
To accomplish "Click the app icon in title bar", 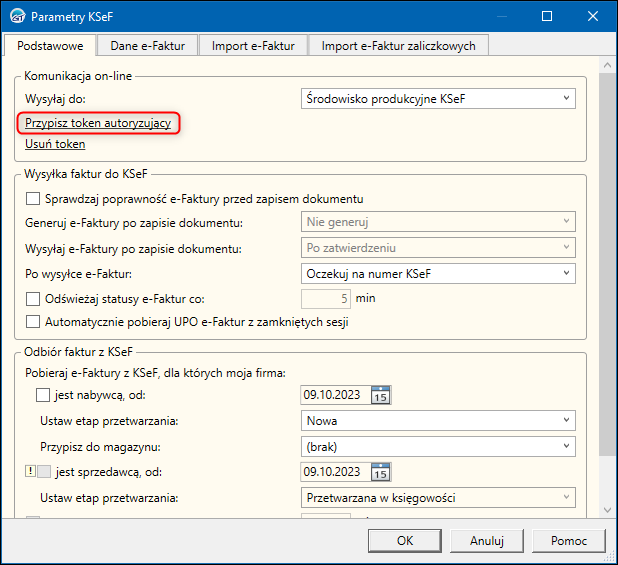I will pos(16,17).
